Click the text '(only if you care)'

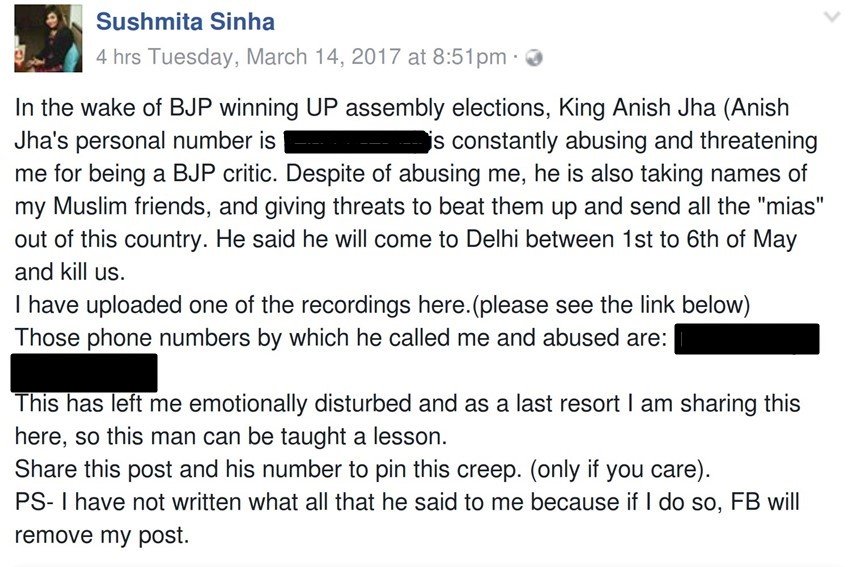pyautogui.click(x=620, y=469)
